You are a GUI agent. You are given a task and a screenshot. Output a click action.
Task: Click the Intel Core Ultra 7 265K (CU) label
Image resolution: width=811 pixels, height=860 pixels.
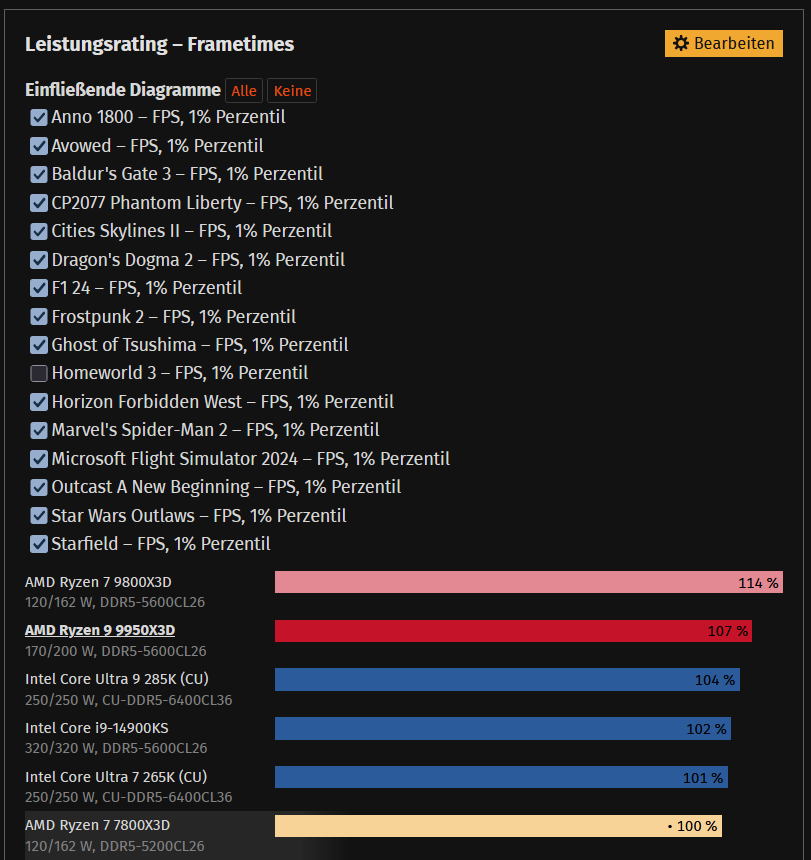pyautogui.click(x=116, y=777)
